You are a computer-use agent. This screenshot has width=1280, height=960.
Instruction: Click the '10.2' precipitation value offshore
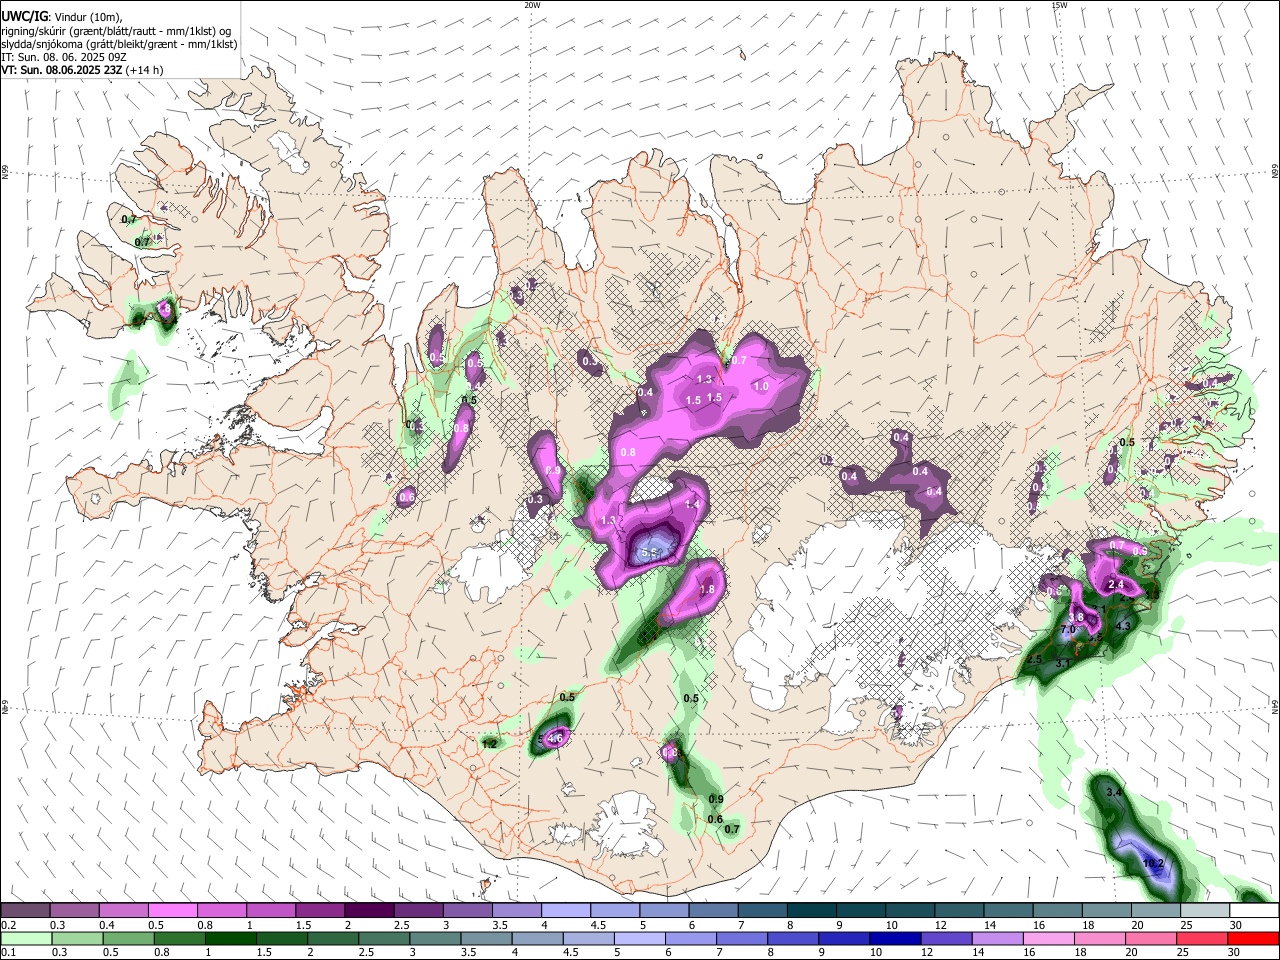pyautogui.click(x=1153, y=863)
